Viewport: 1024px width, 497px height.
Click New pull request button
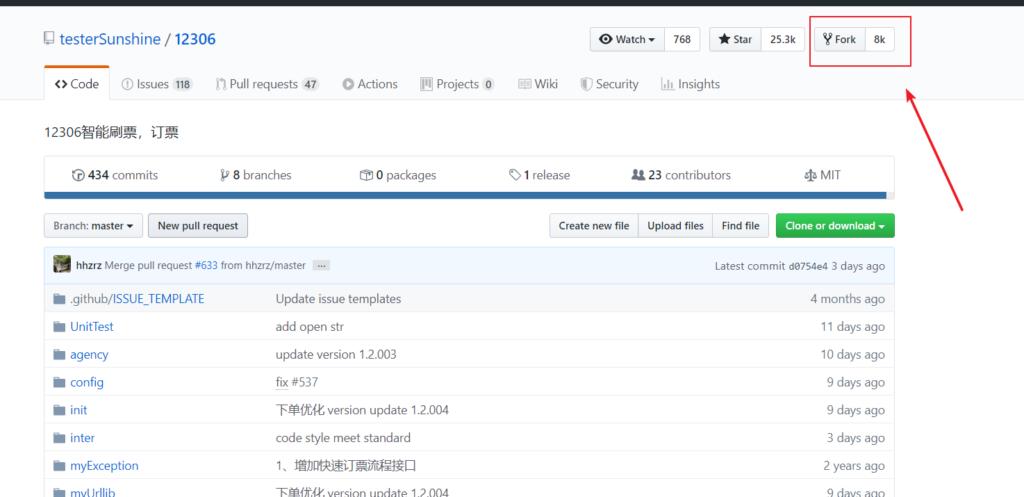pyautogui.click(x=198, y=226)
